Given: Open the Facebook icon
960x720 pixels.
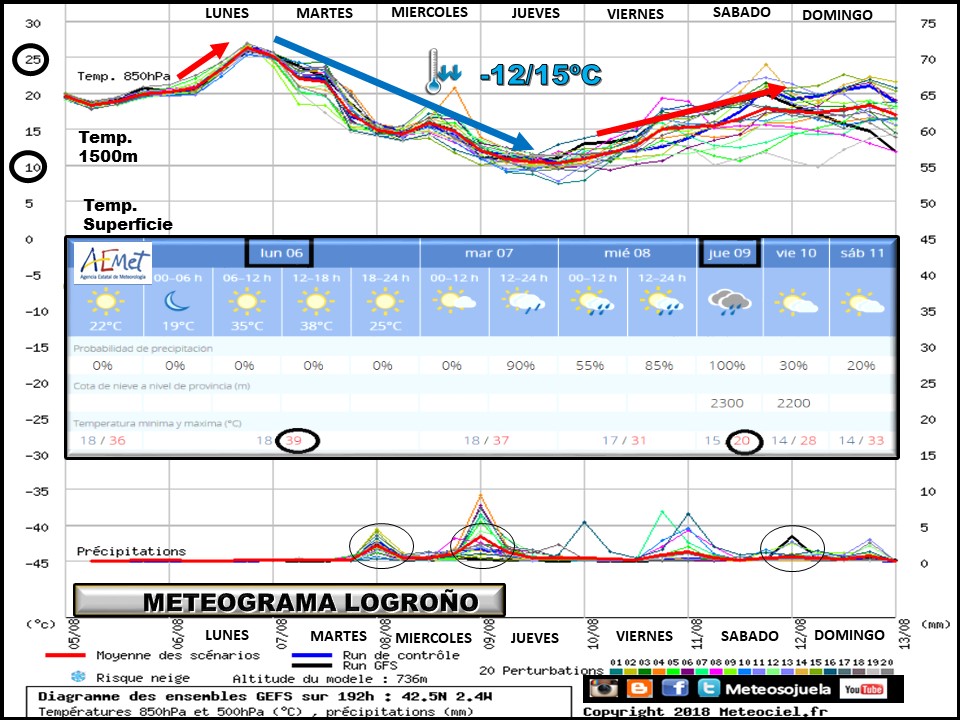Looking at the screenshot, I should point(675,688).
